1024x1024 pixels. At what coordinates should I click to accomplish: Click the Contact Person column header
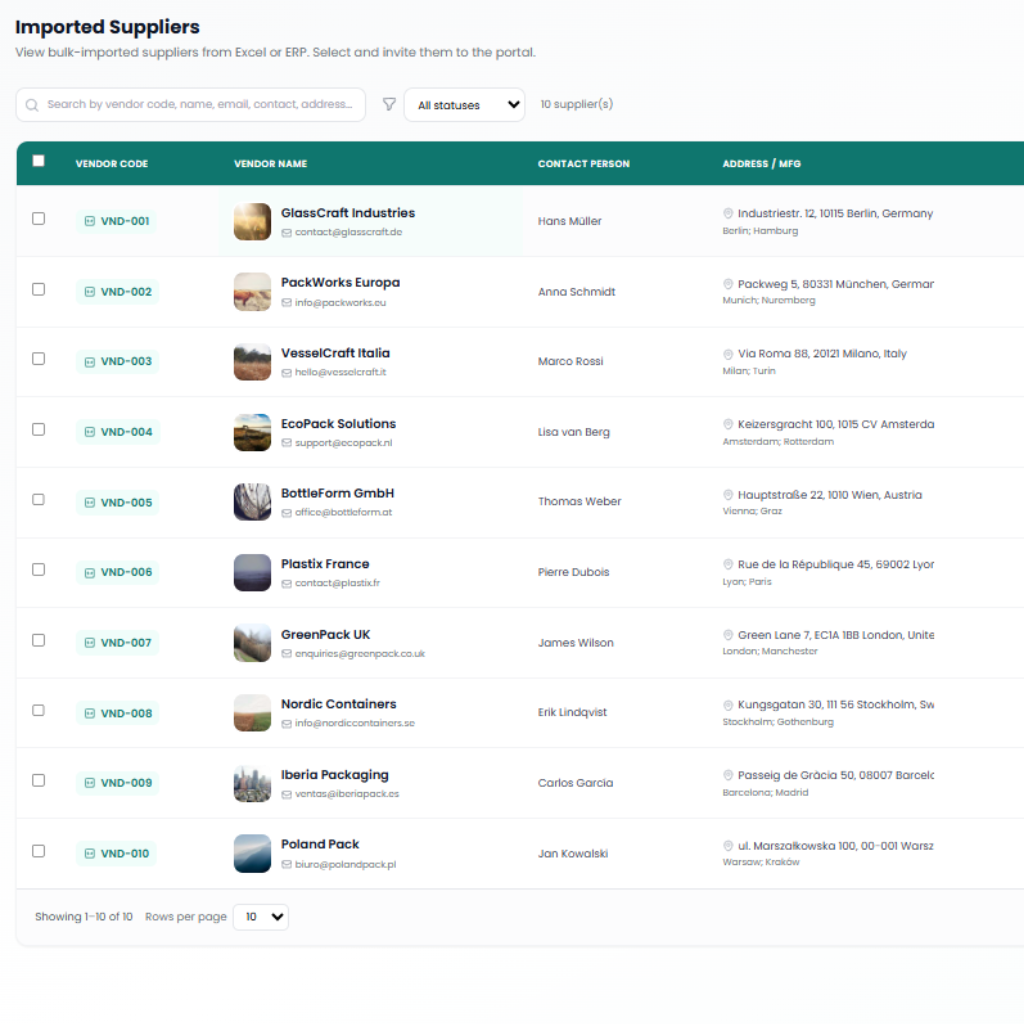(x=583, y=164)
